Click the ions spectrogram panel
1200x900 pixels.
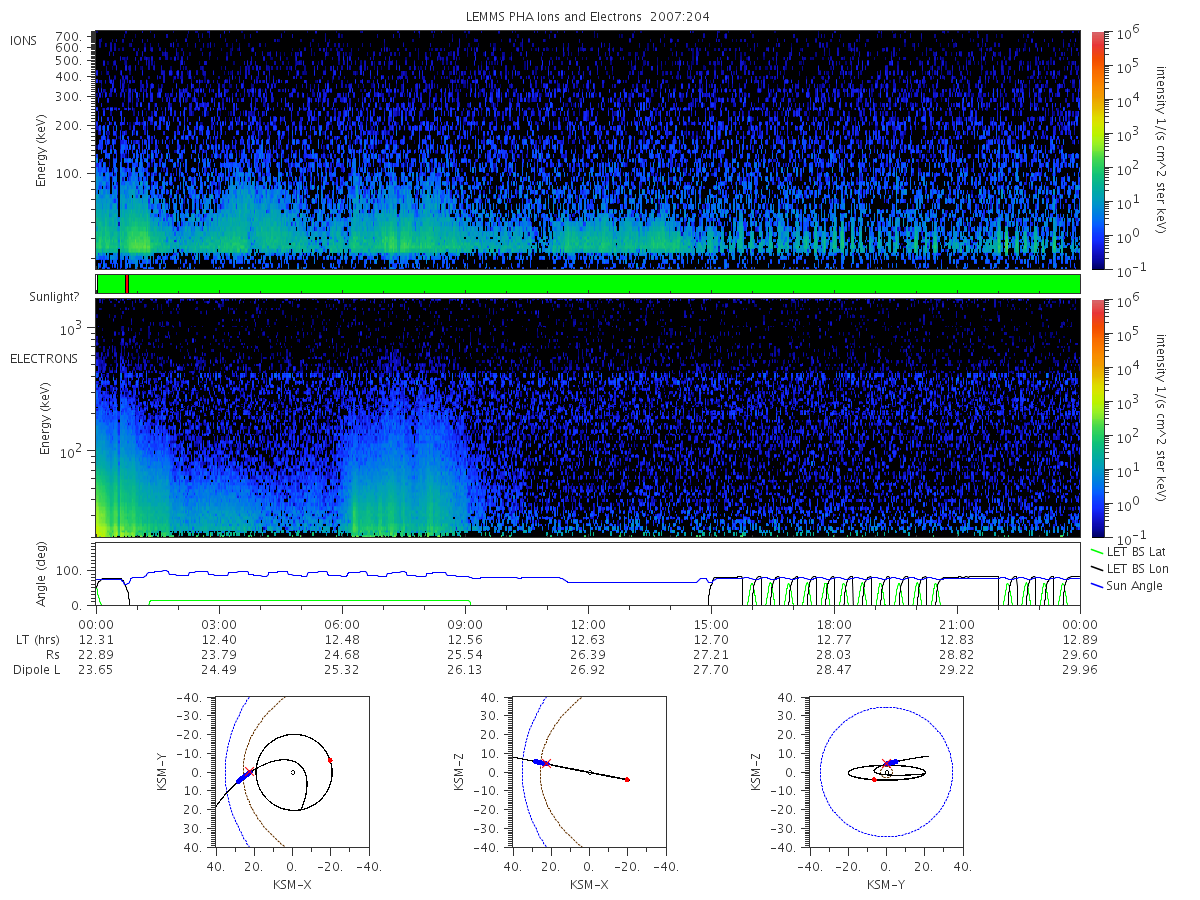[x=588, y=150]
